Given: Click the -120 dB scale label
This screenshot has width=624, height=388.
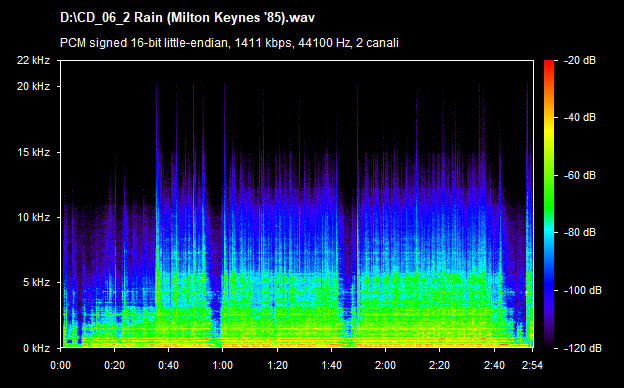Looking at the screenshot, I should pyautogui.click(x=583, y=348).
